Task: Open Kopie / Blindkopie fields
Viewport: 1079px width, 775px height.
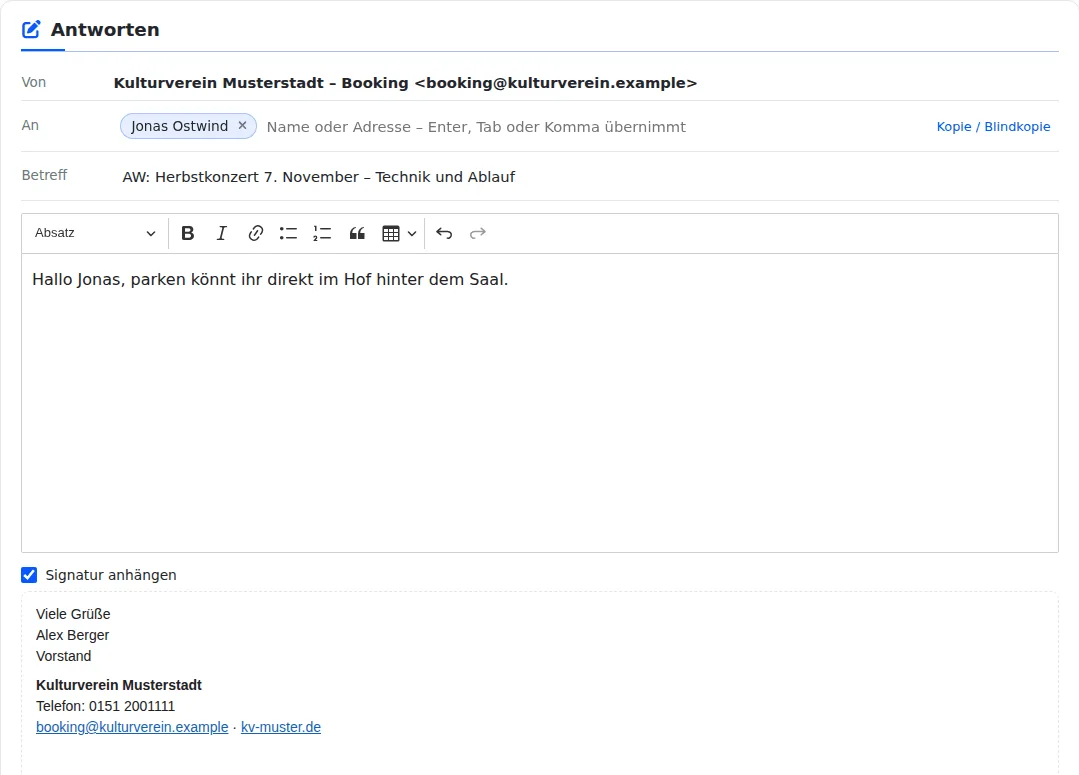Action: [993, 127]
